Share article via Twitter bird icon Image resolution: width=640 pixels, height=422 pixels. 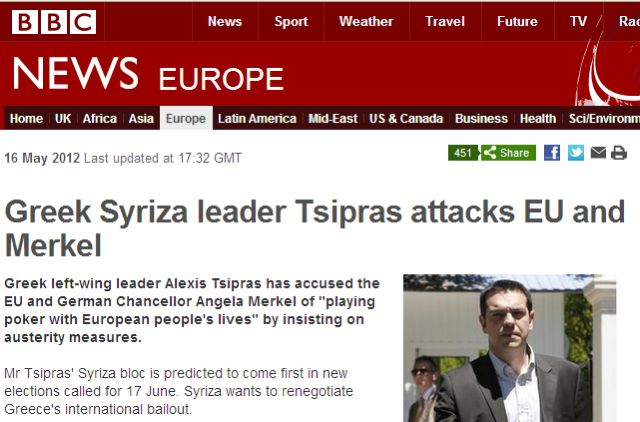coord(576,153)
